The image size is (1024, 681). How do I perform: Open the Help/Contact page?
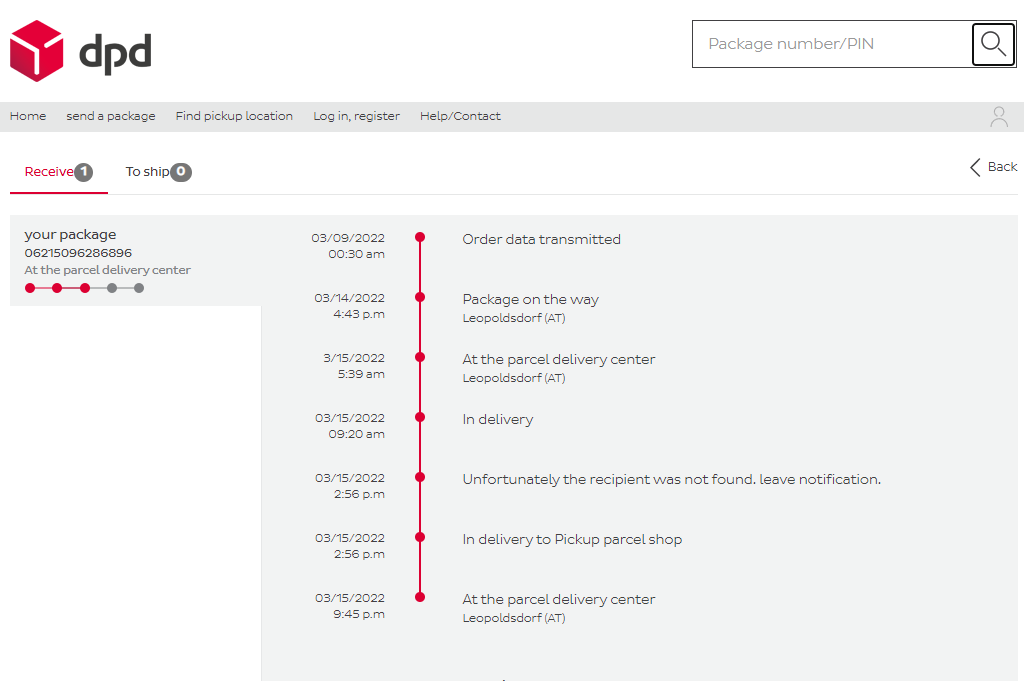460,116
